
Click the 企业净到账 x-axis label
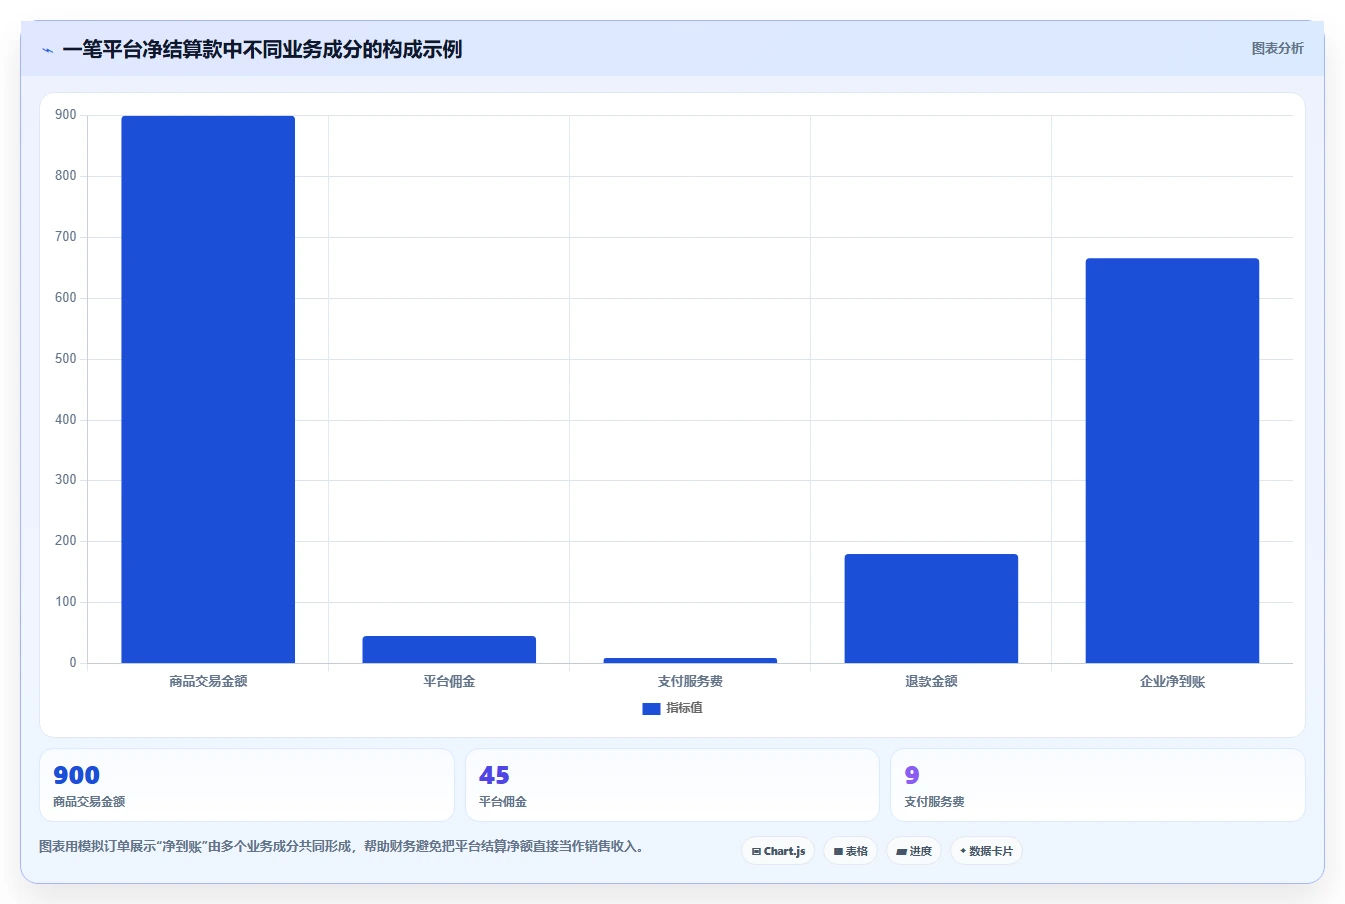click(1172, 681)
